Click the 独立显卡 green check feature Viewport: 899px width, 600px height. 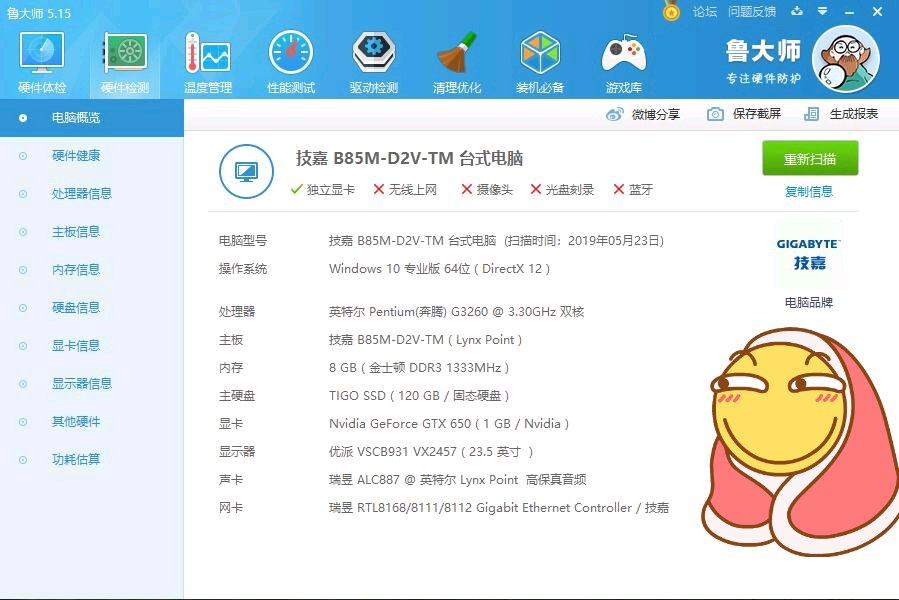click(323, 189)
